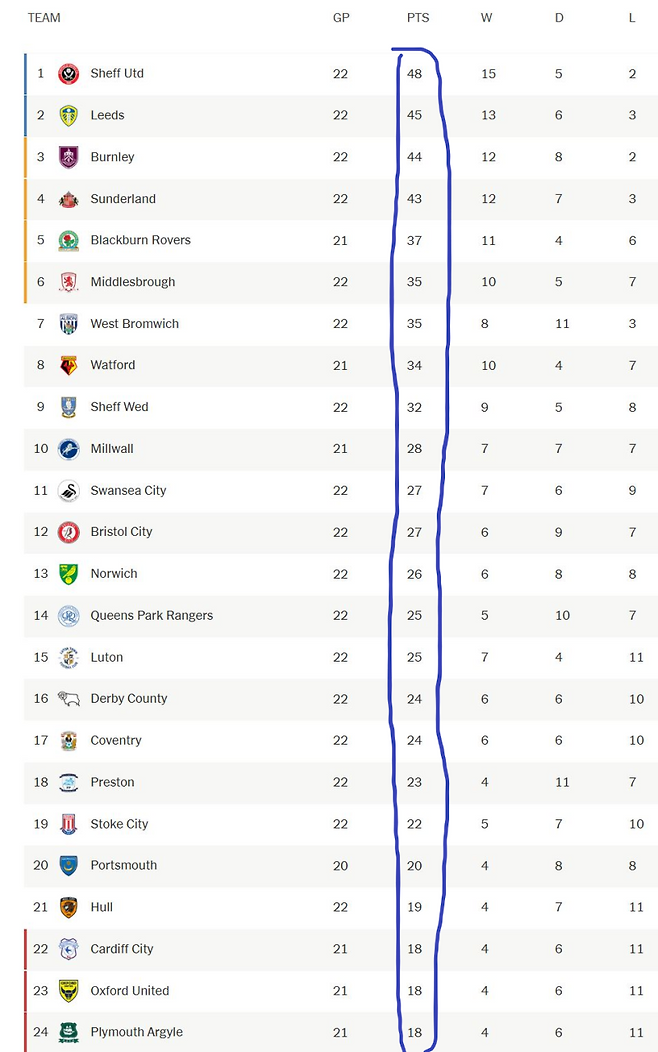This screenshot has height=1052, width=658.
Task: Click the W column header
Action: click(486, 18)
